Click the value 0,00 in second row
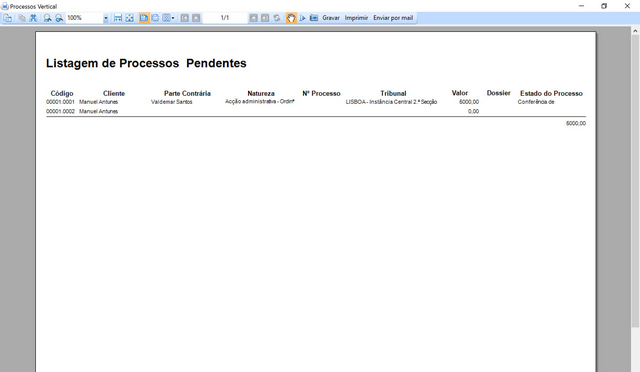The height and width of the screenshot is (372, 640). pyautogui.click(x=473, y=111)
